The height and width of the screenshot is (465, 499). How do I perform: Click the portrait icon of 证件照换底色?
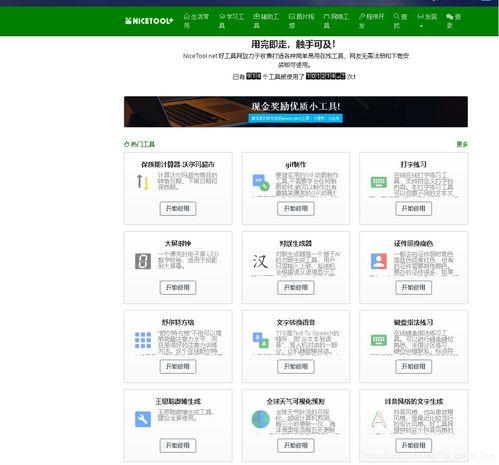coord(379,261)
